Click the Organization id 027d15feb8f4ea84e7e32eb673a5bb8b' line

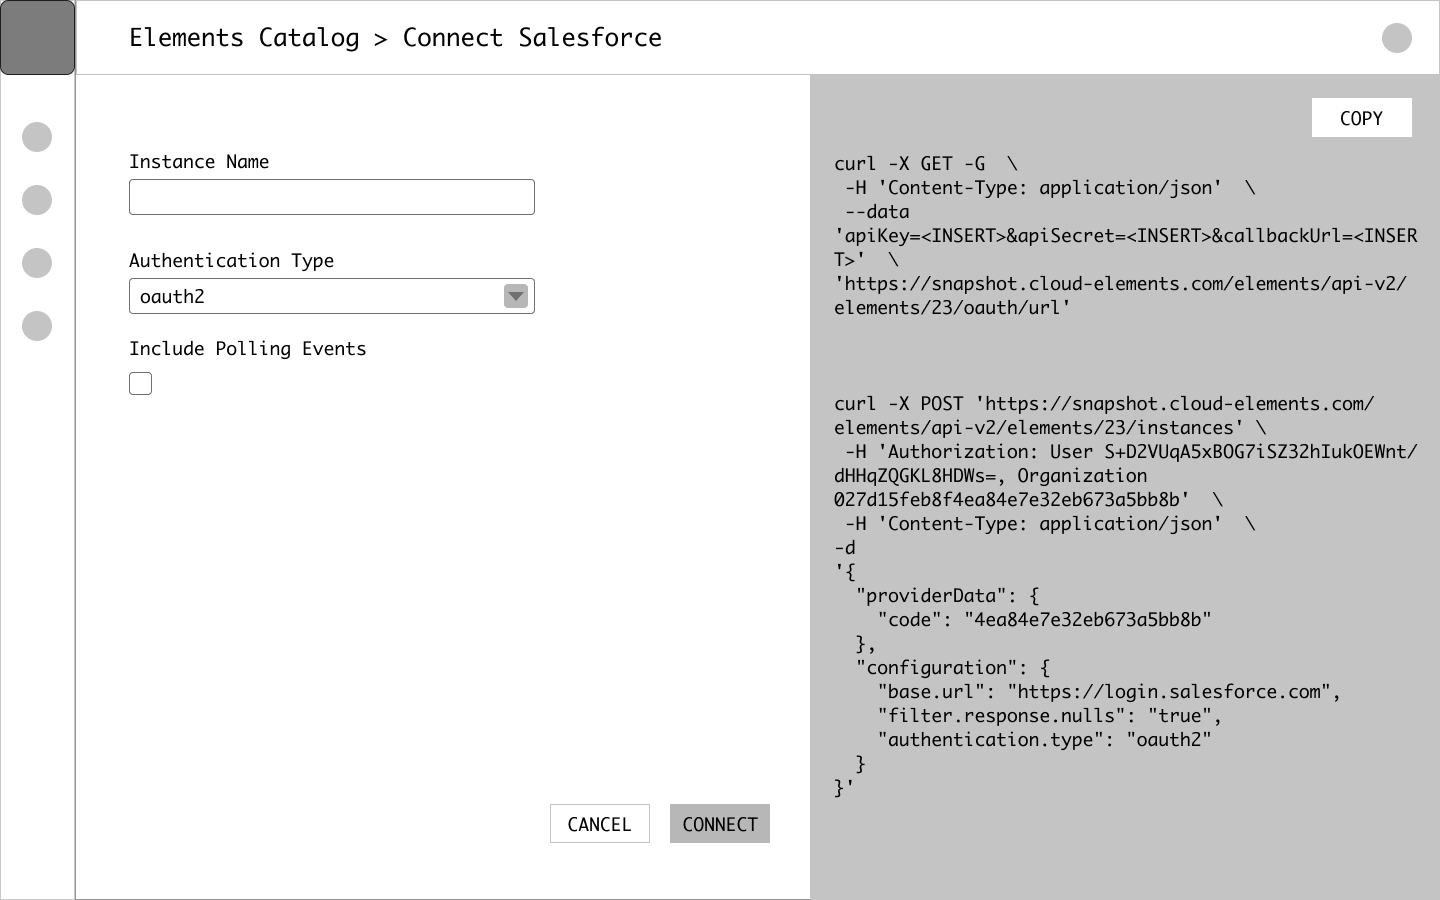[x=1029, y=500]
